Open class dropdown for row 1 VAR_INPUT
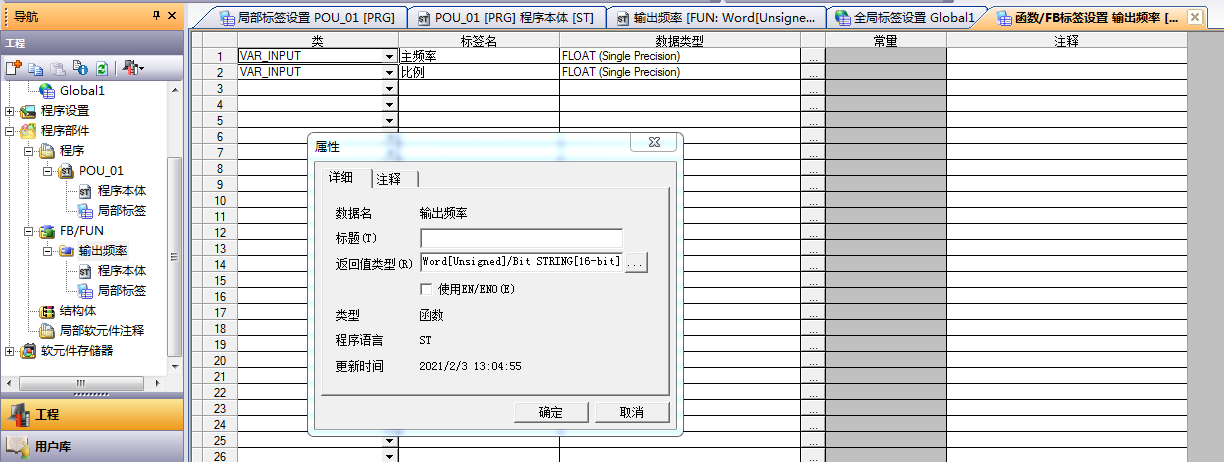The width and height of the screenshot is (1224, 462). (390, 57)
